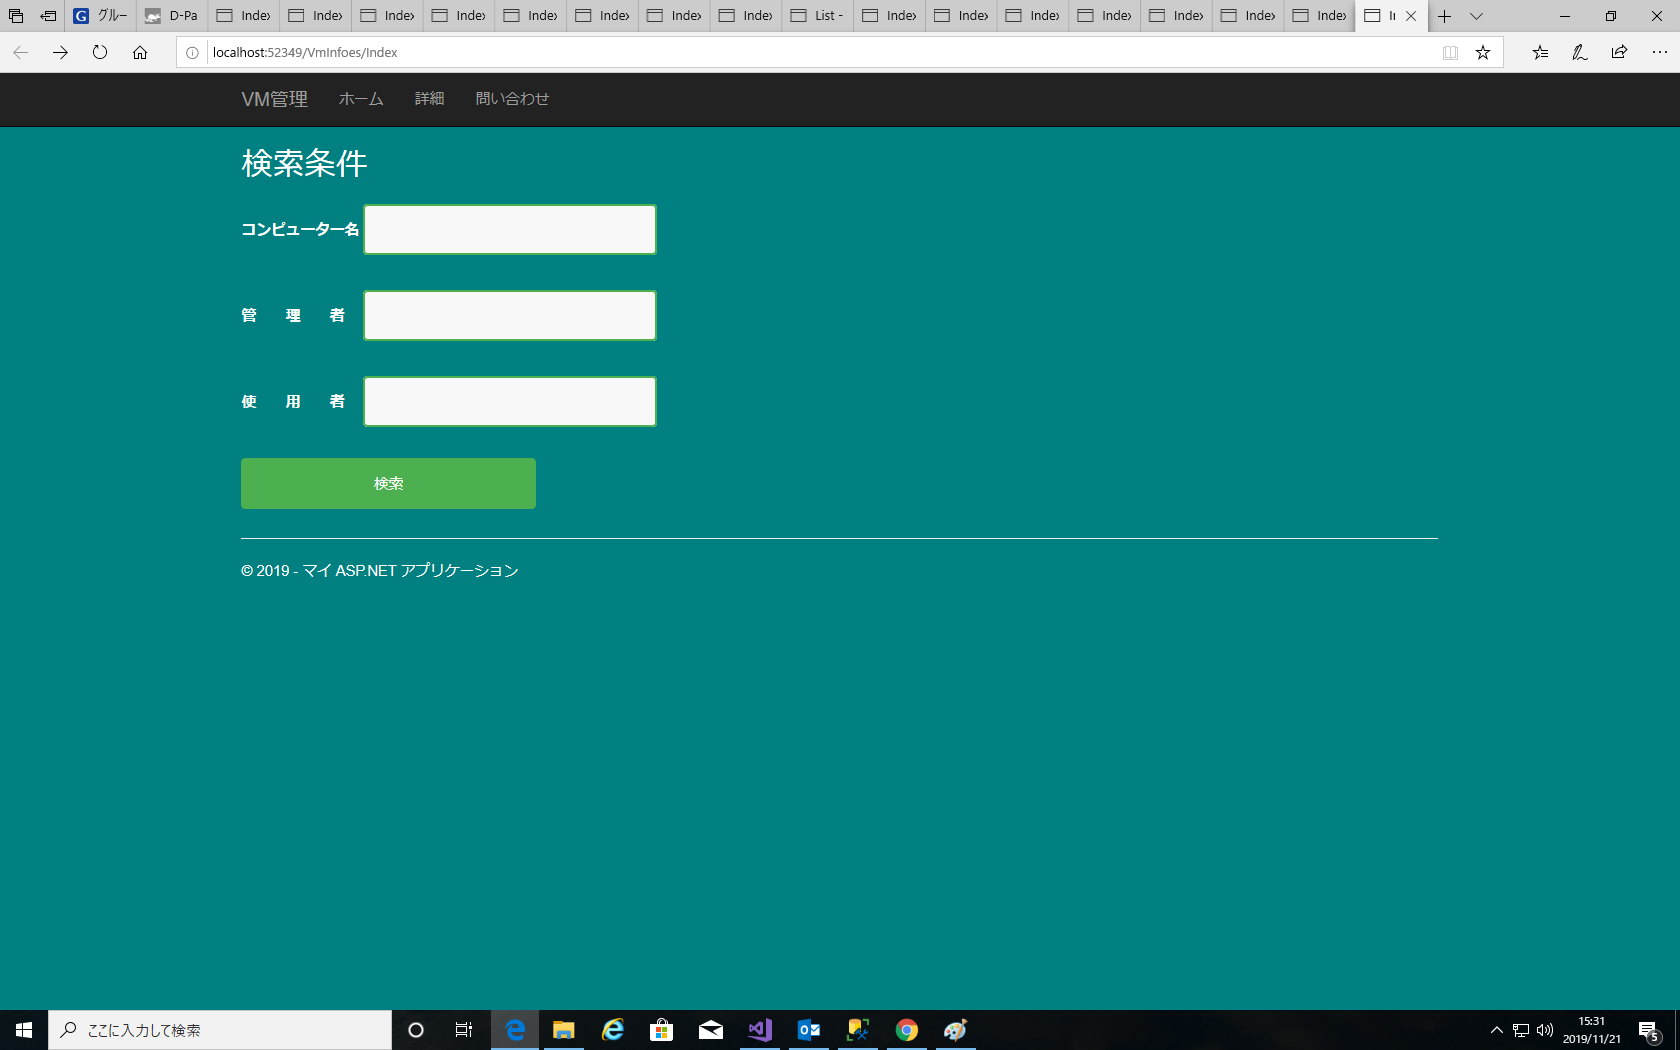Viewport: 1680px width, 1050px height.
Task: Switch to the グルー tab
Action: tap(100, 16)
